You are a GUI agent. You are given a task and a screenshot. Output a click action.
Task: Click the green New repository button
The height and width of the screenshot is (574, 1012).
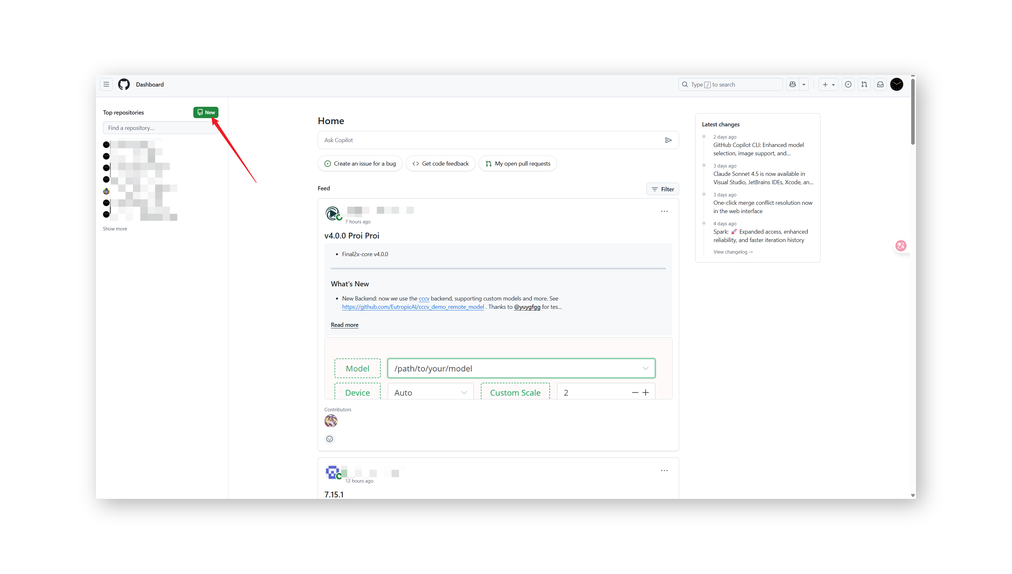coord(206,112)
